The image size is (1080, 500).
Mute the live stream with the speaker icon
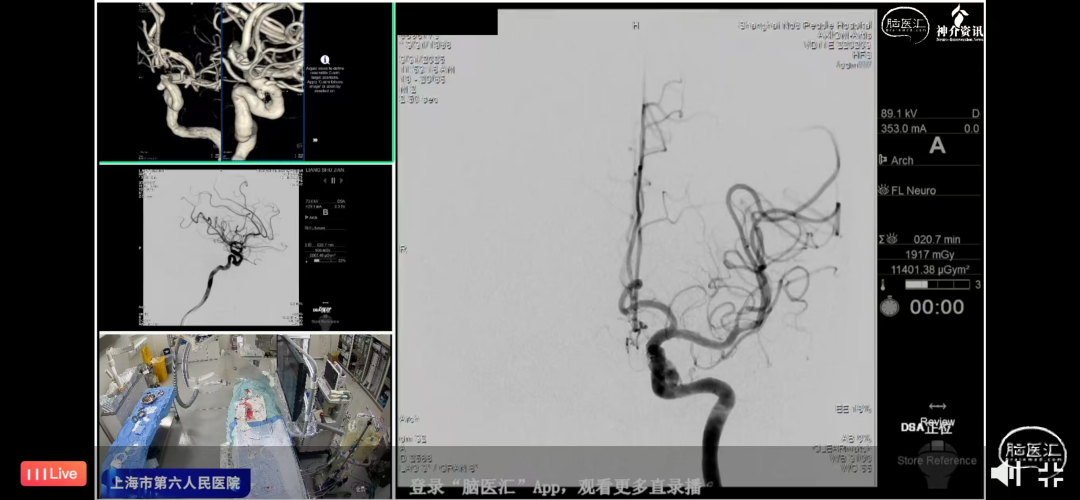(x=1004, y=472)
